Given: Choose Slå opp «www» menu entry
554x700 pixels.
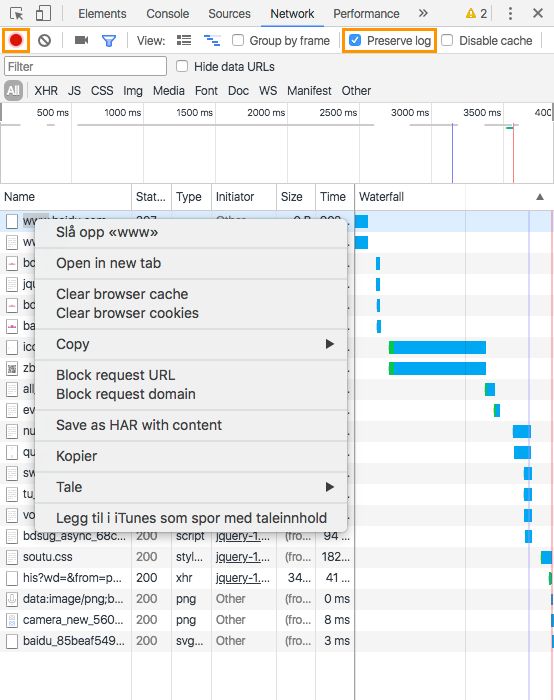Looking at the screenshot, I should point(191,232).
